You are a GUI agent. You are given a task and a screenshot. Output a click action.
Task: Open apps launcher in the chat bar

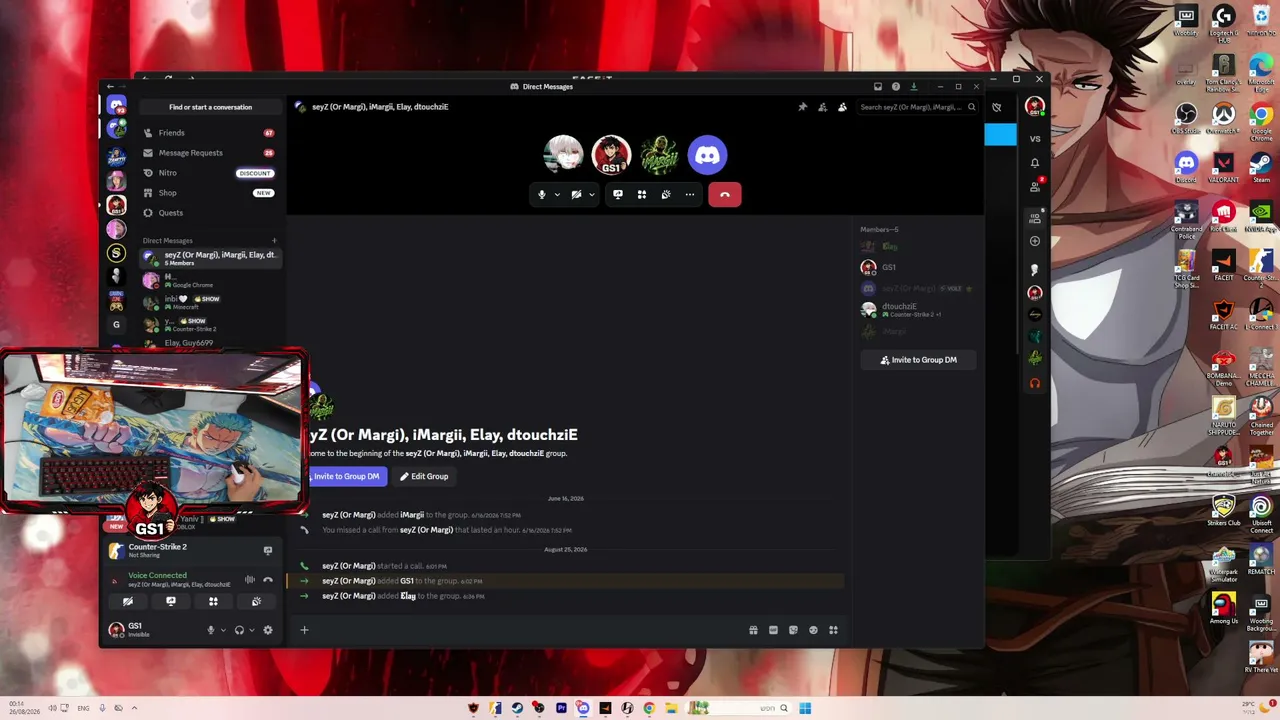pos(833,630)
